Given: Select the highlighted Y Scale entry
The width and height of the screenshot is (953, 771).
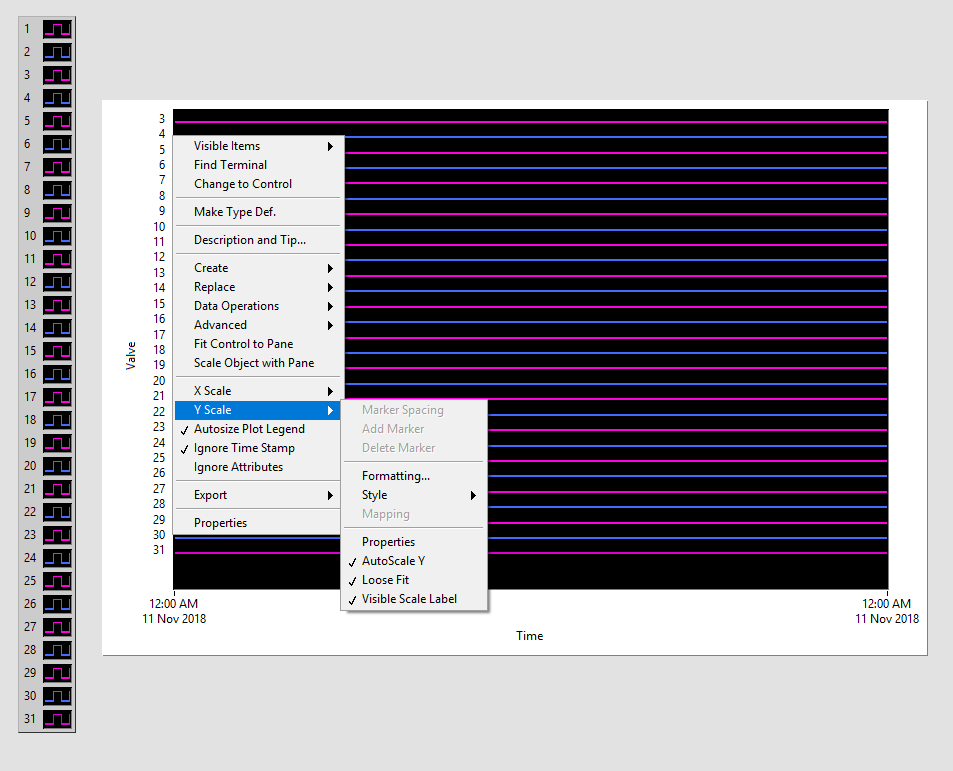Looking at the screenshot, I should click(257, 410).
